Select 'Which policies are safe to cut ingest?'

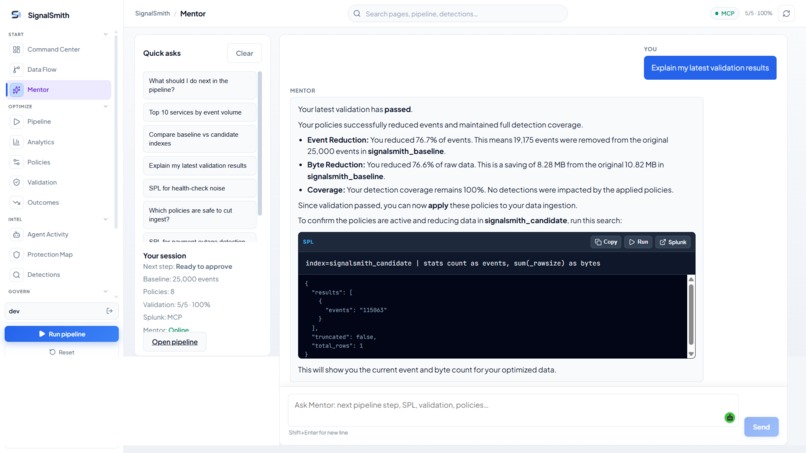point(199,215)
